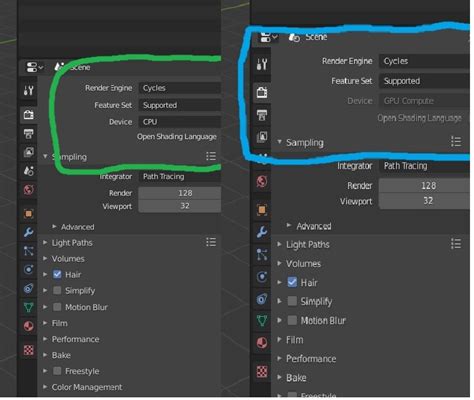Open the Physics tab in the left panel
The width and height of the screenshot is (474, 400).
pyautogui.click(x=28, y=269)
